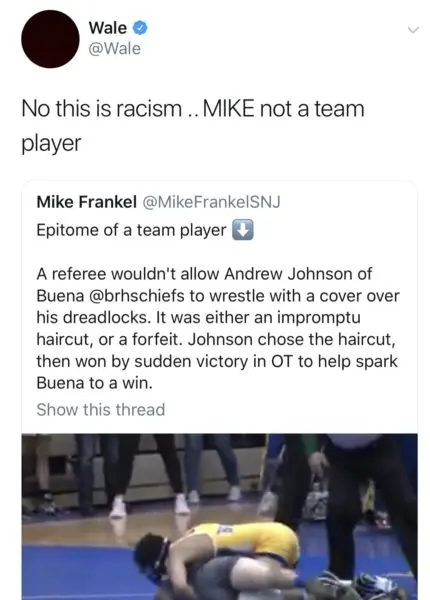Click the tweet text 'No this is racism'
Image resolution: width=430 pixels, height=600 pixels.
click(101, 109)
